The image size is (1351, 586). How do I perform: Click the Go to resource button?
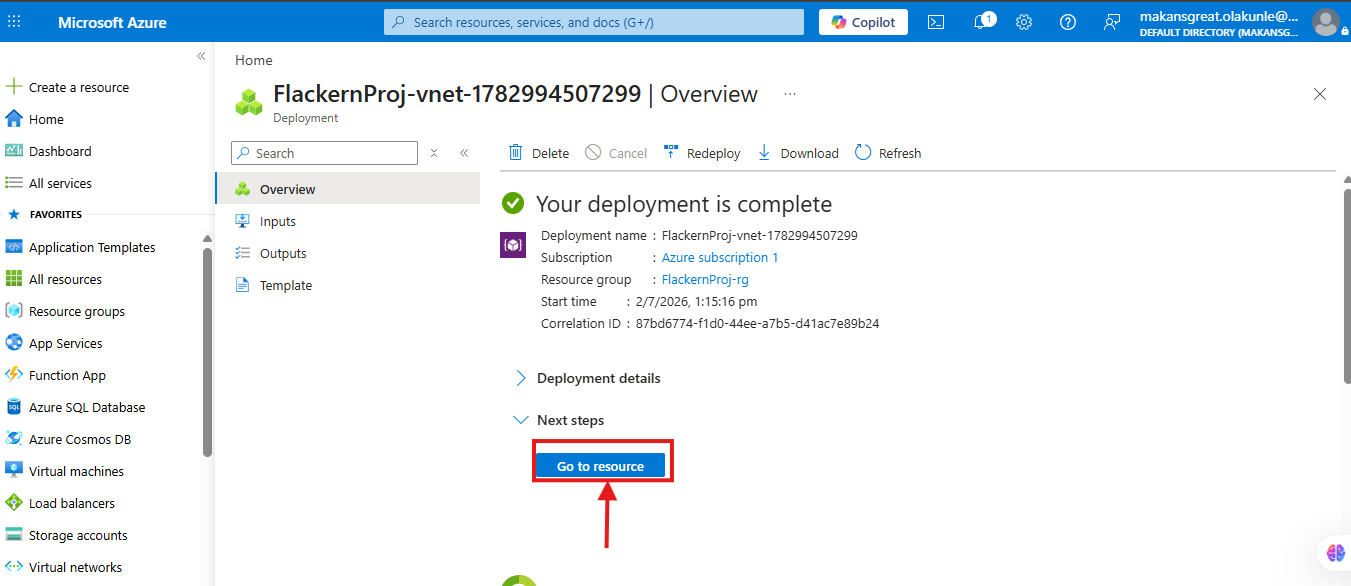(600, 466)
